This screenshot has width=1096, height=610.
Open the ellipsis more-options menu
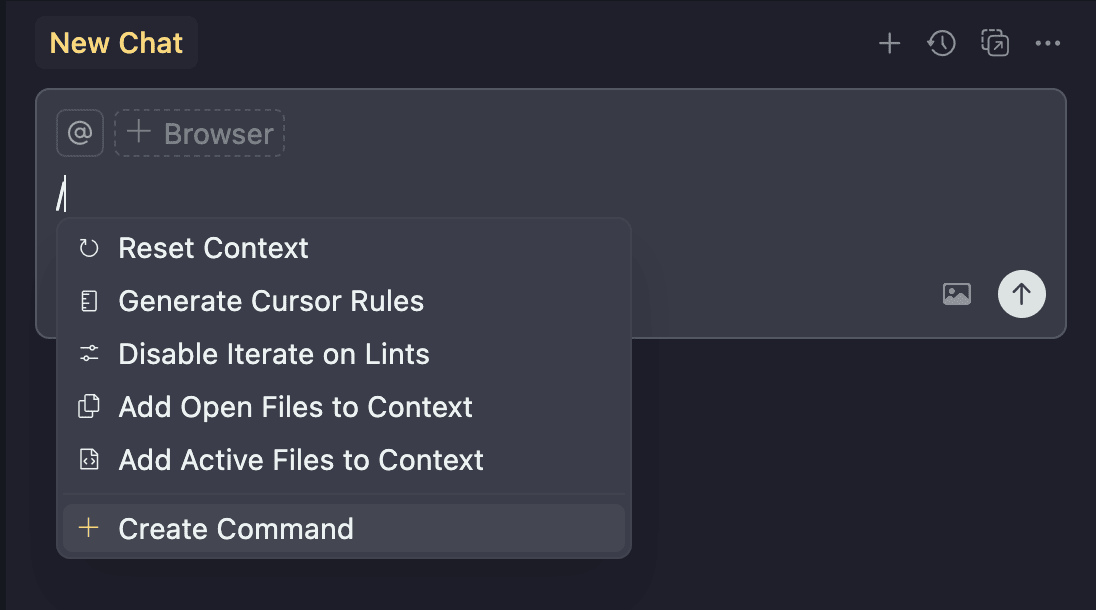(1048, 43)
